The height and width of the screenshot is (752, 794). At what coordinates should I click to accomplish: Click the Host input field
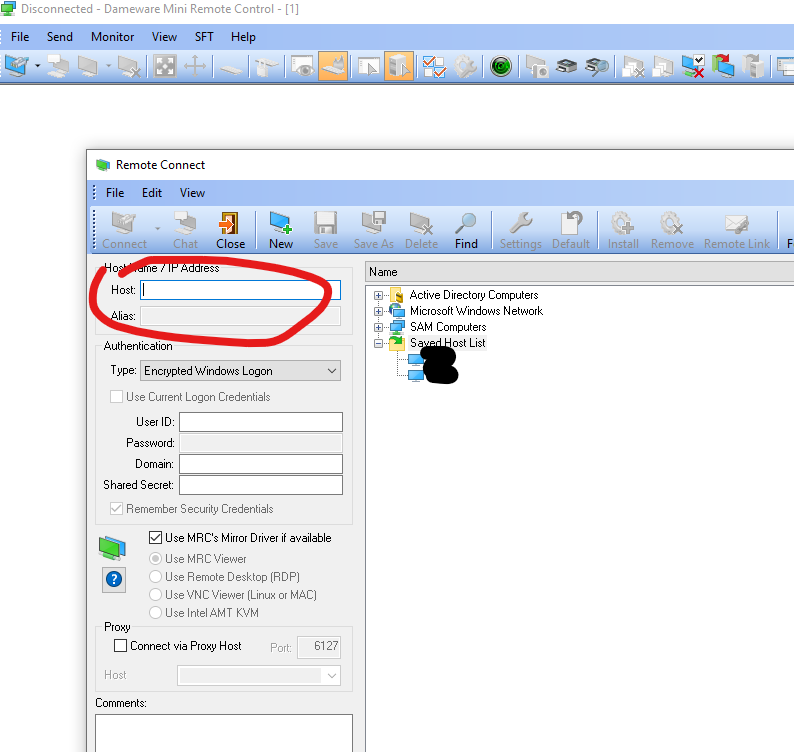click(x=241, y=290)
